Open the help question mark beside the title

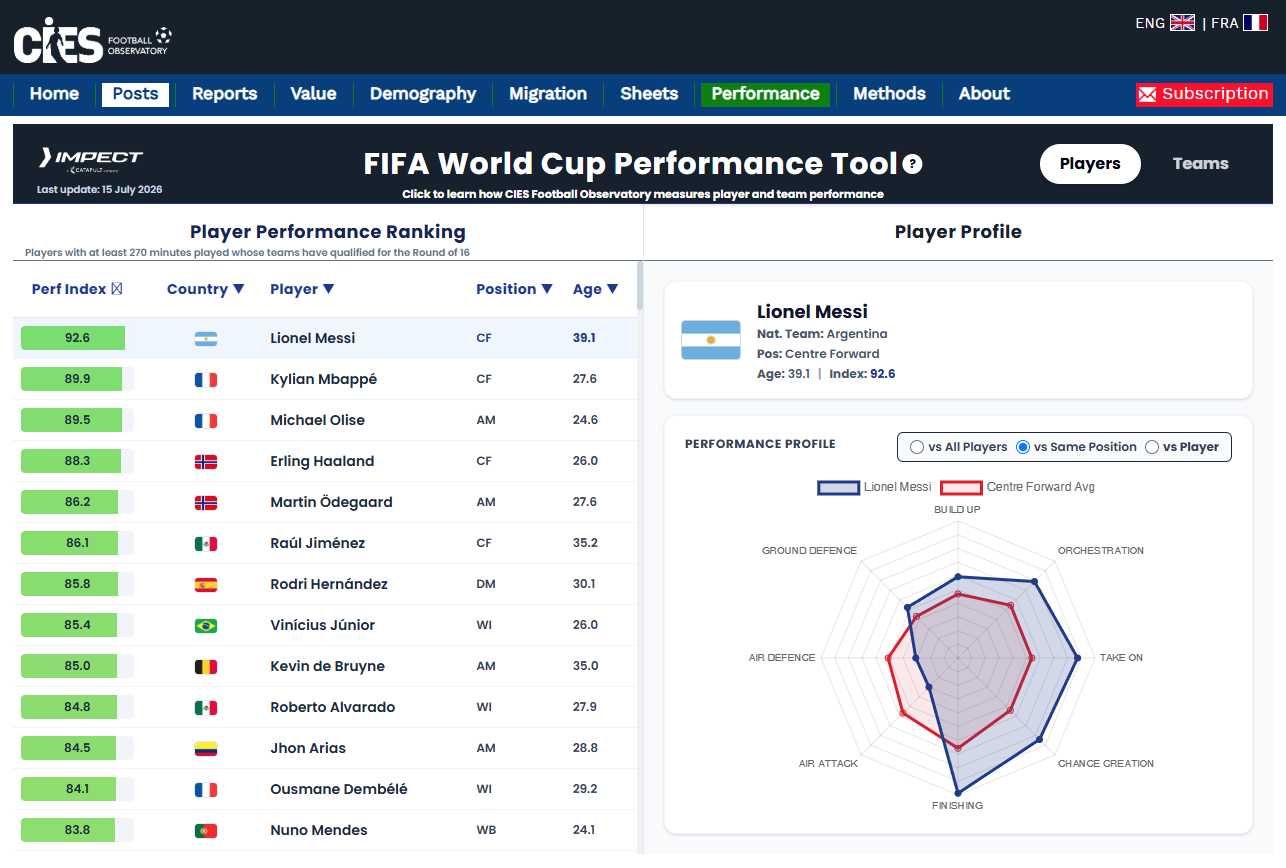[x=912, y=164]
